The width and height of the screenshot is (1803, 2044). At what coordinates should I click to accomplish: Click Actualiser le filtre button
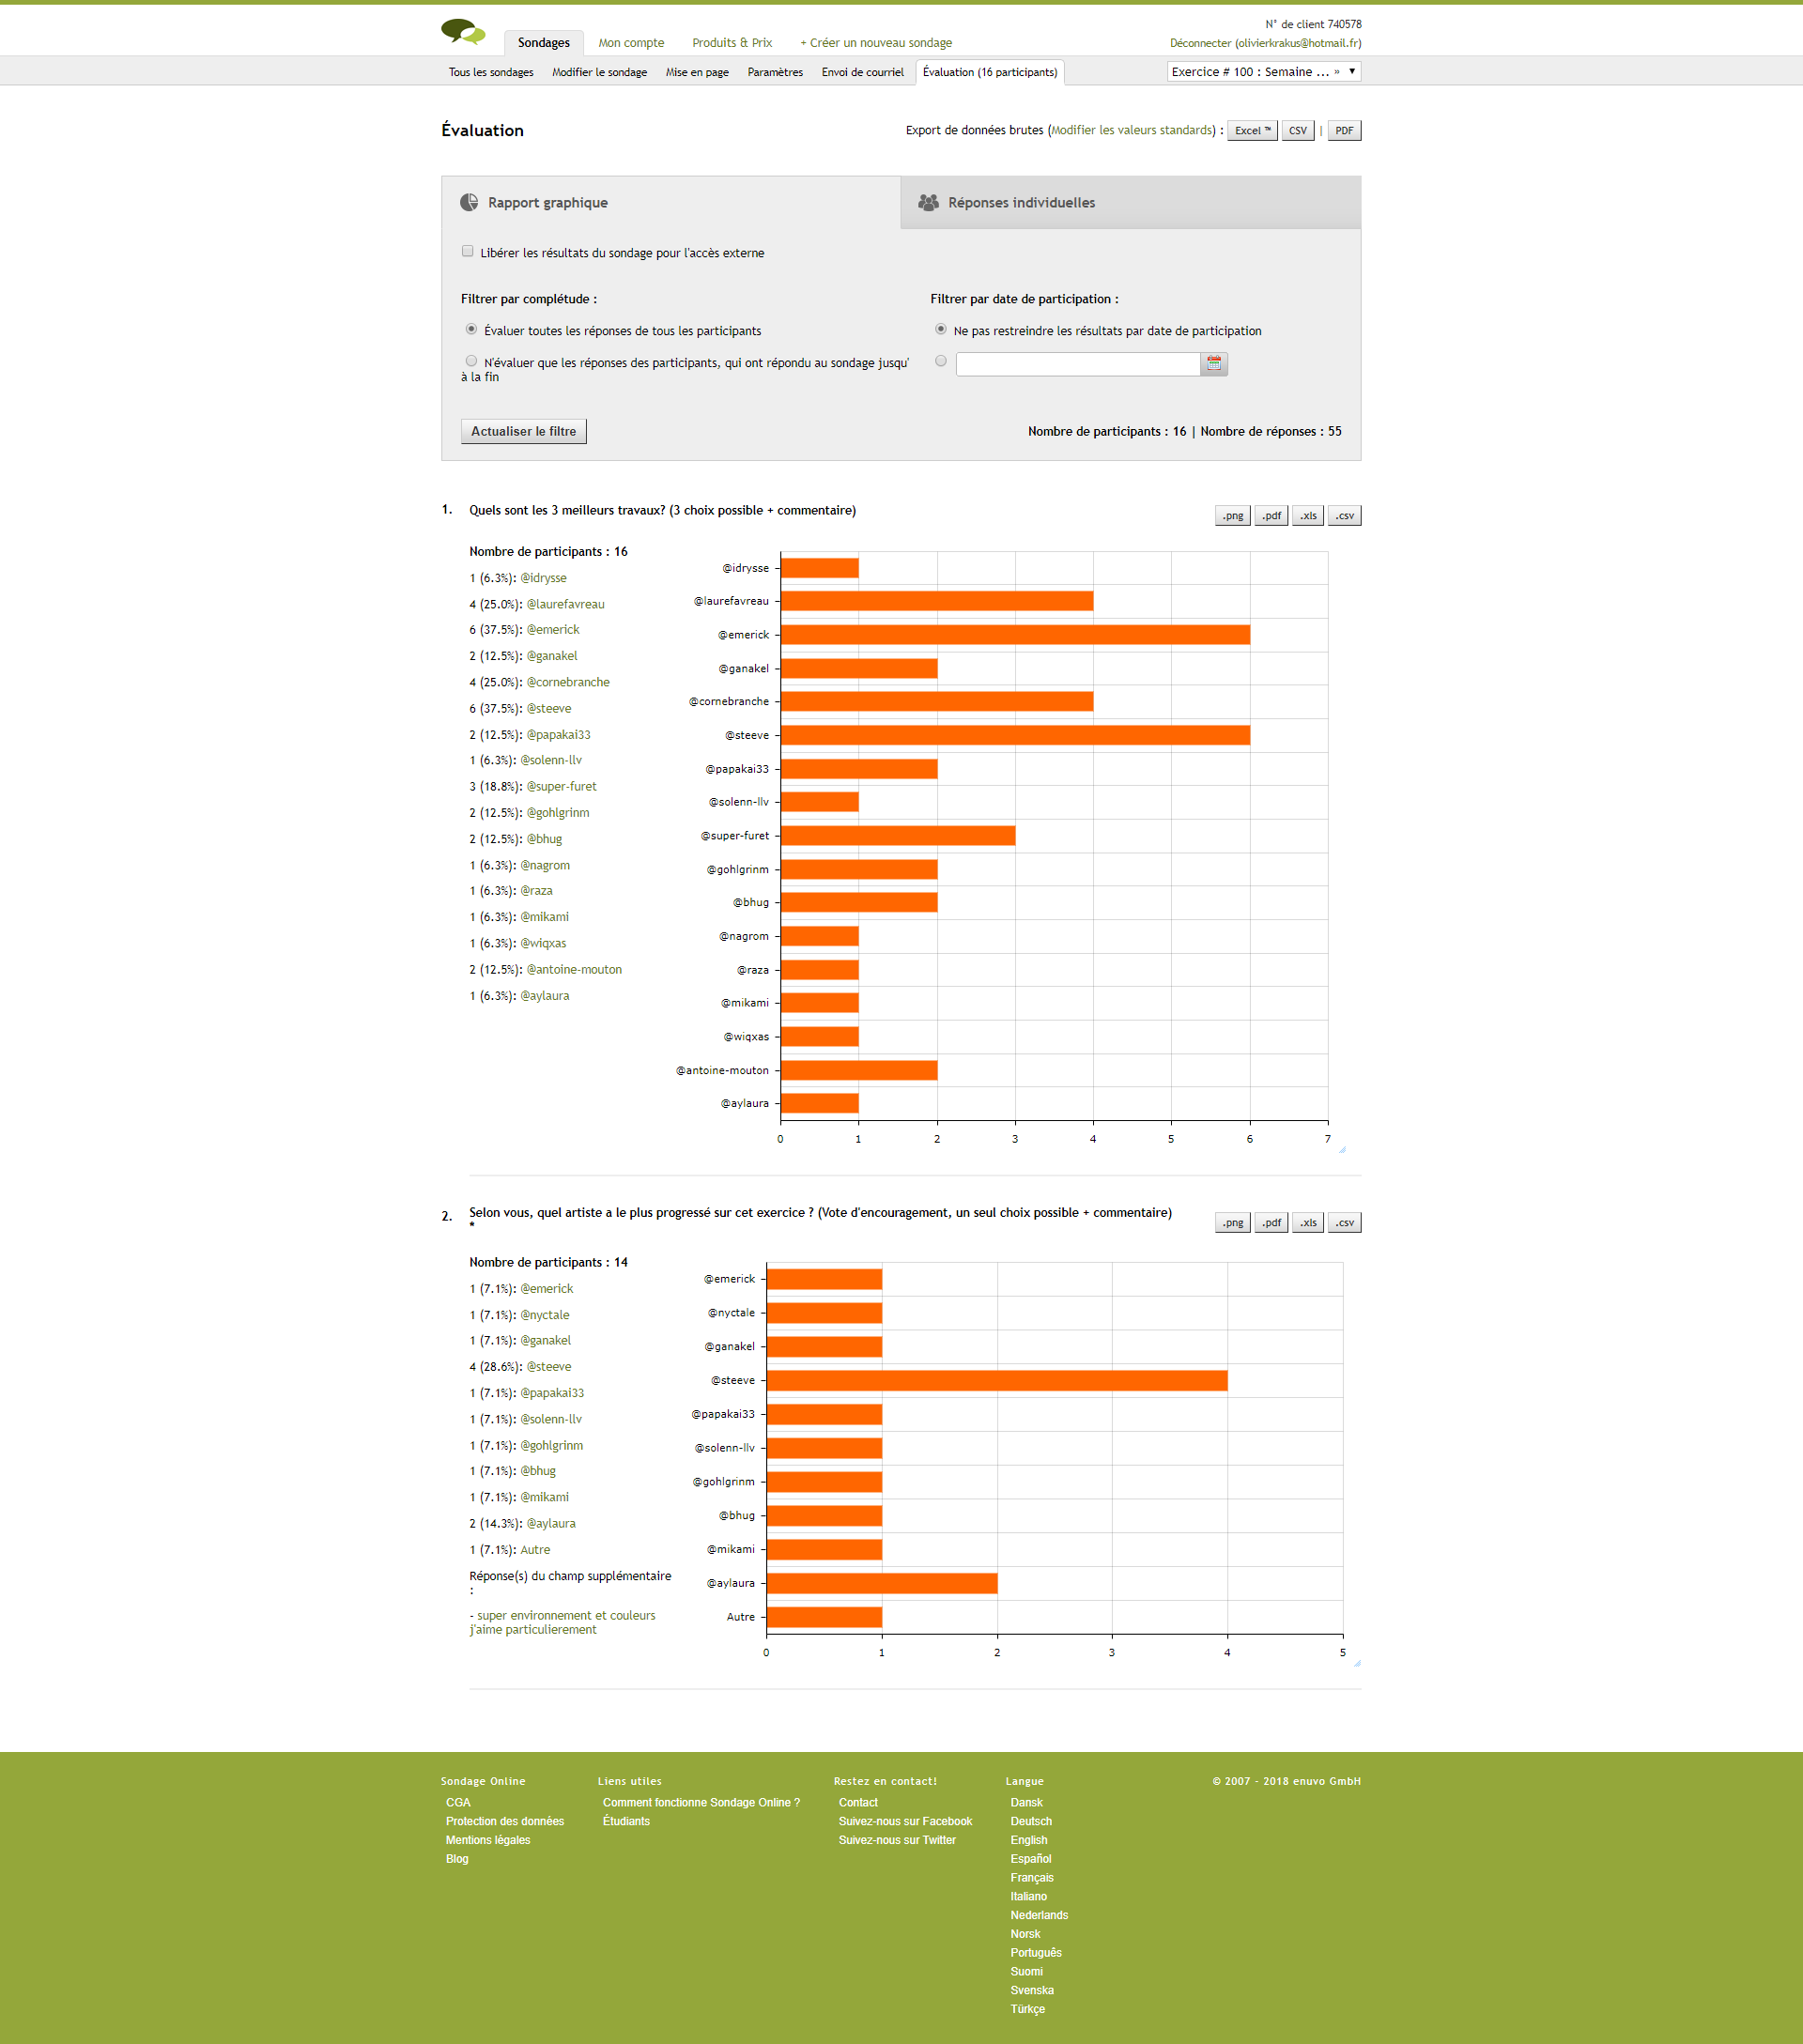[523, 432]
